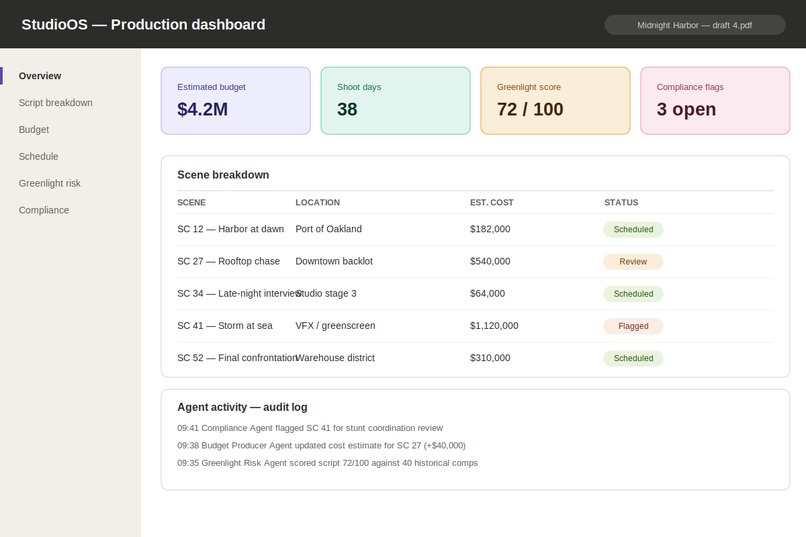Click Scheduled badge for SC 52
806x537 pixels.
click(633, 358)
